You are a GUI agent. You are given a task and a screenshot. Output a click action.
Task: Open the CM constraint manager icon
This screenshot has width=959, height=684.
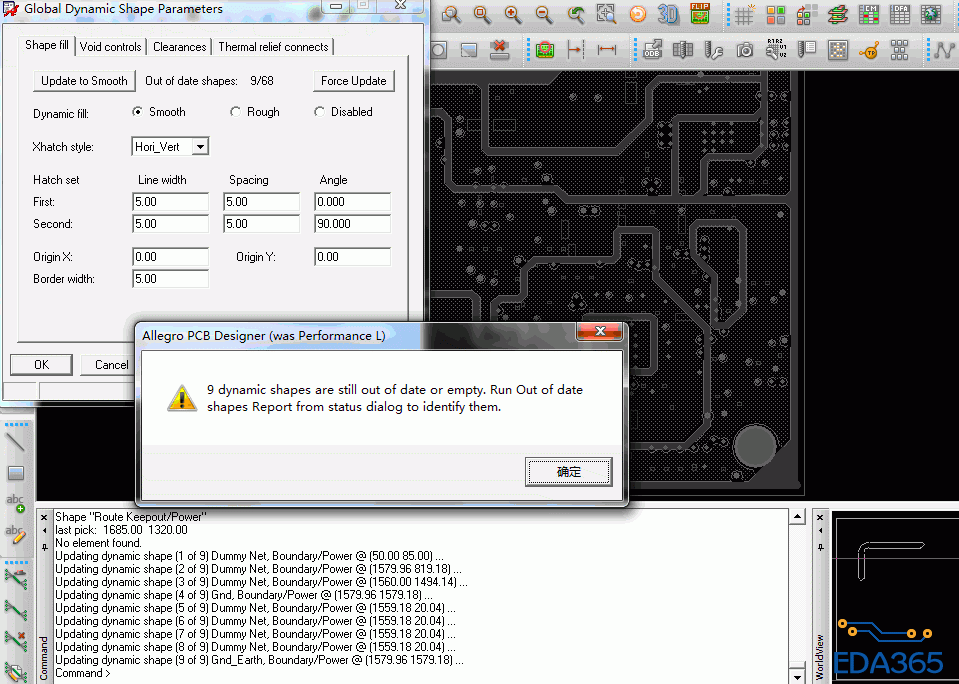click(868, 15)
